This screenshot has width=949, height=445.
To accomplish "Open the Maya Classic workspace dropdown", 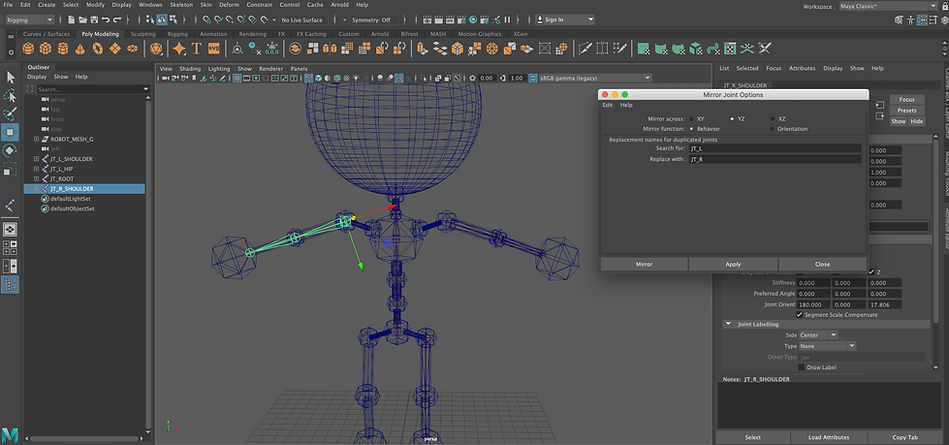I will tap(886, 6).
